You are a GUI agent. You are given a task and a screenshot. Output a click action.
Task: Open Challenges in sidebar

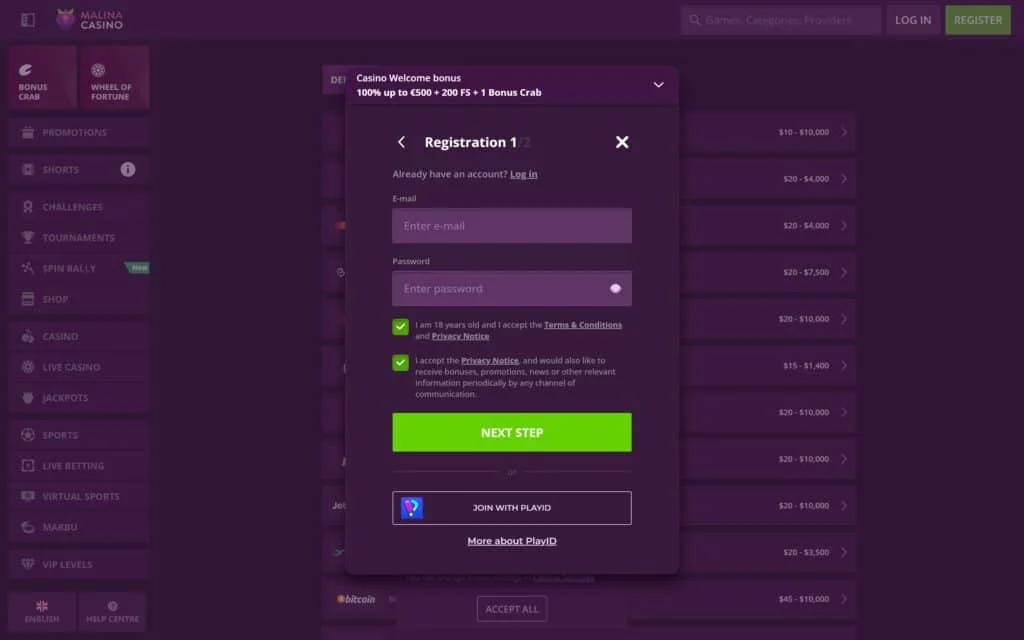point(79,207)
